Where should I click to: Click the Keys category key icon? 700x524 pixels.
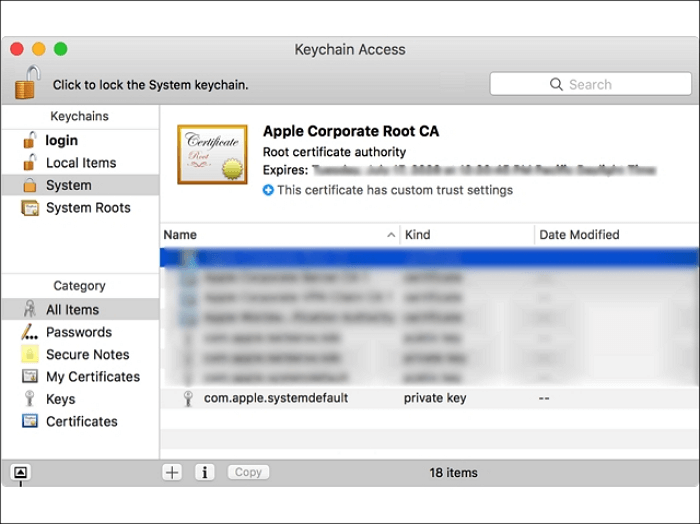click(x=29, y=399)
